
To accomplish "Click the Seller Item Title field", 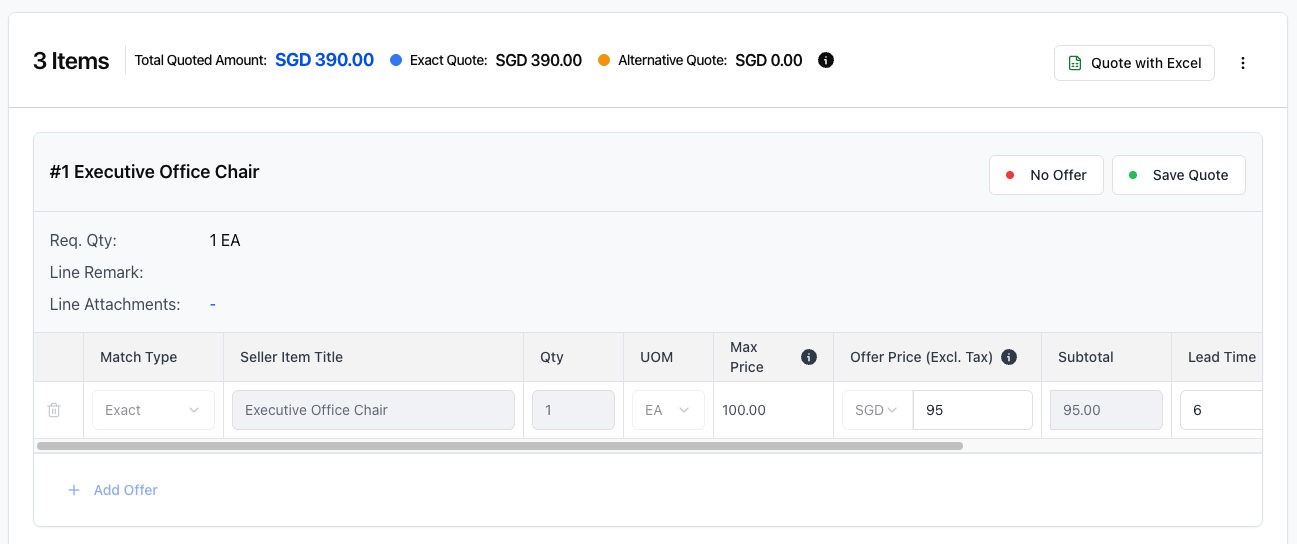I will click(x=373, y=410).
